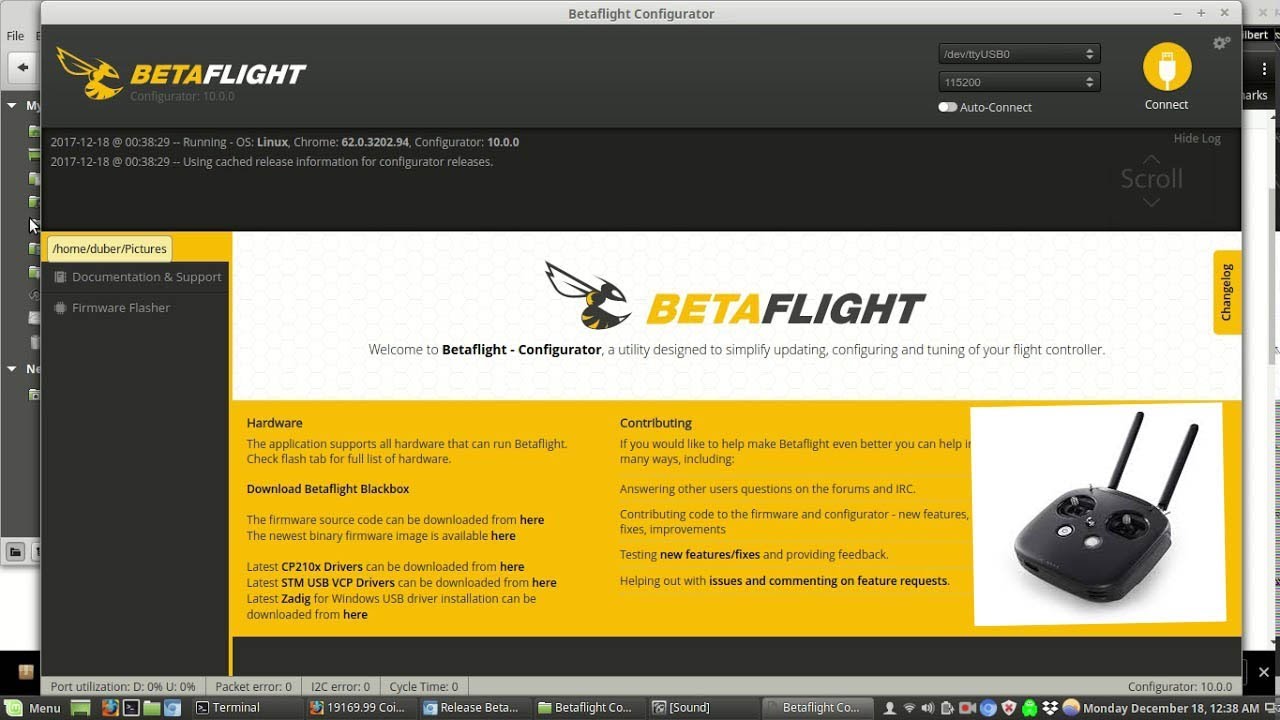Open the /dev/ttyUSB0 port dropdown
This screenshot has width=1280, height=720.
tap(1019, 54)
